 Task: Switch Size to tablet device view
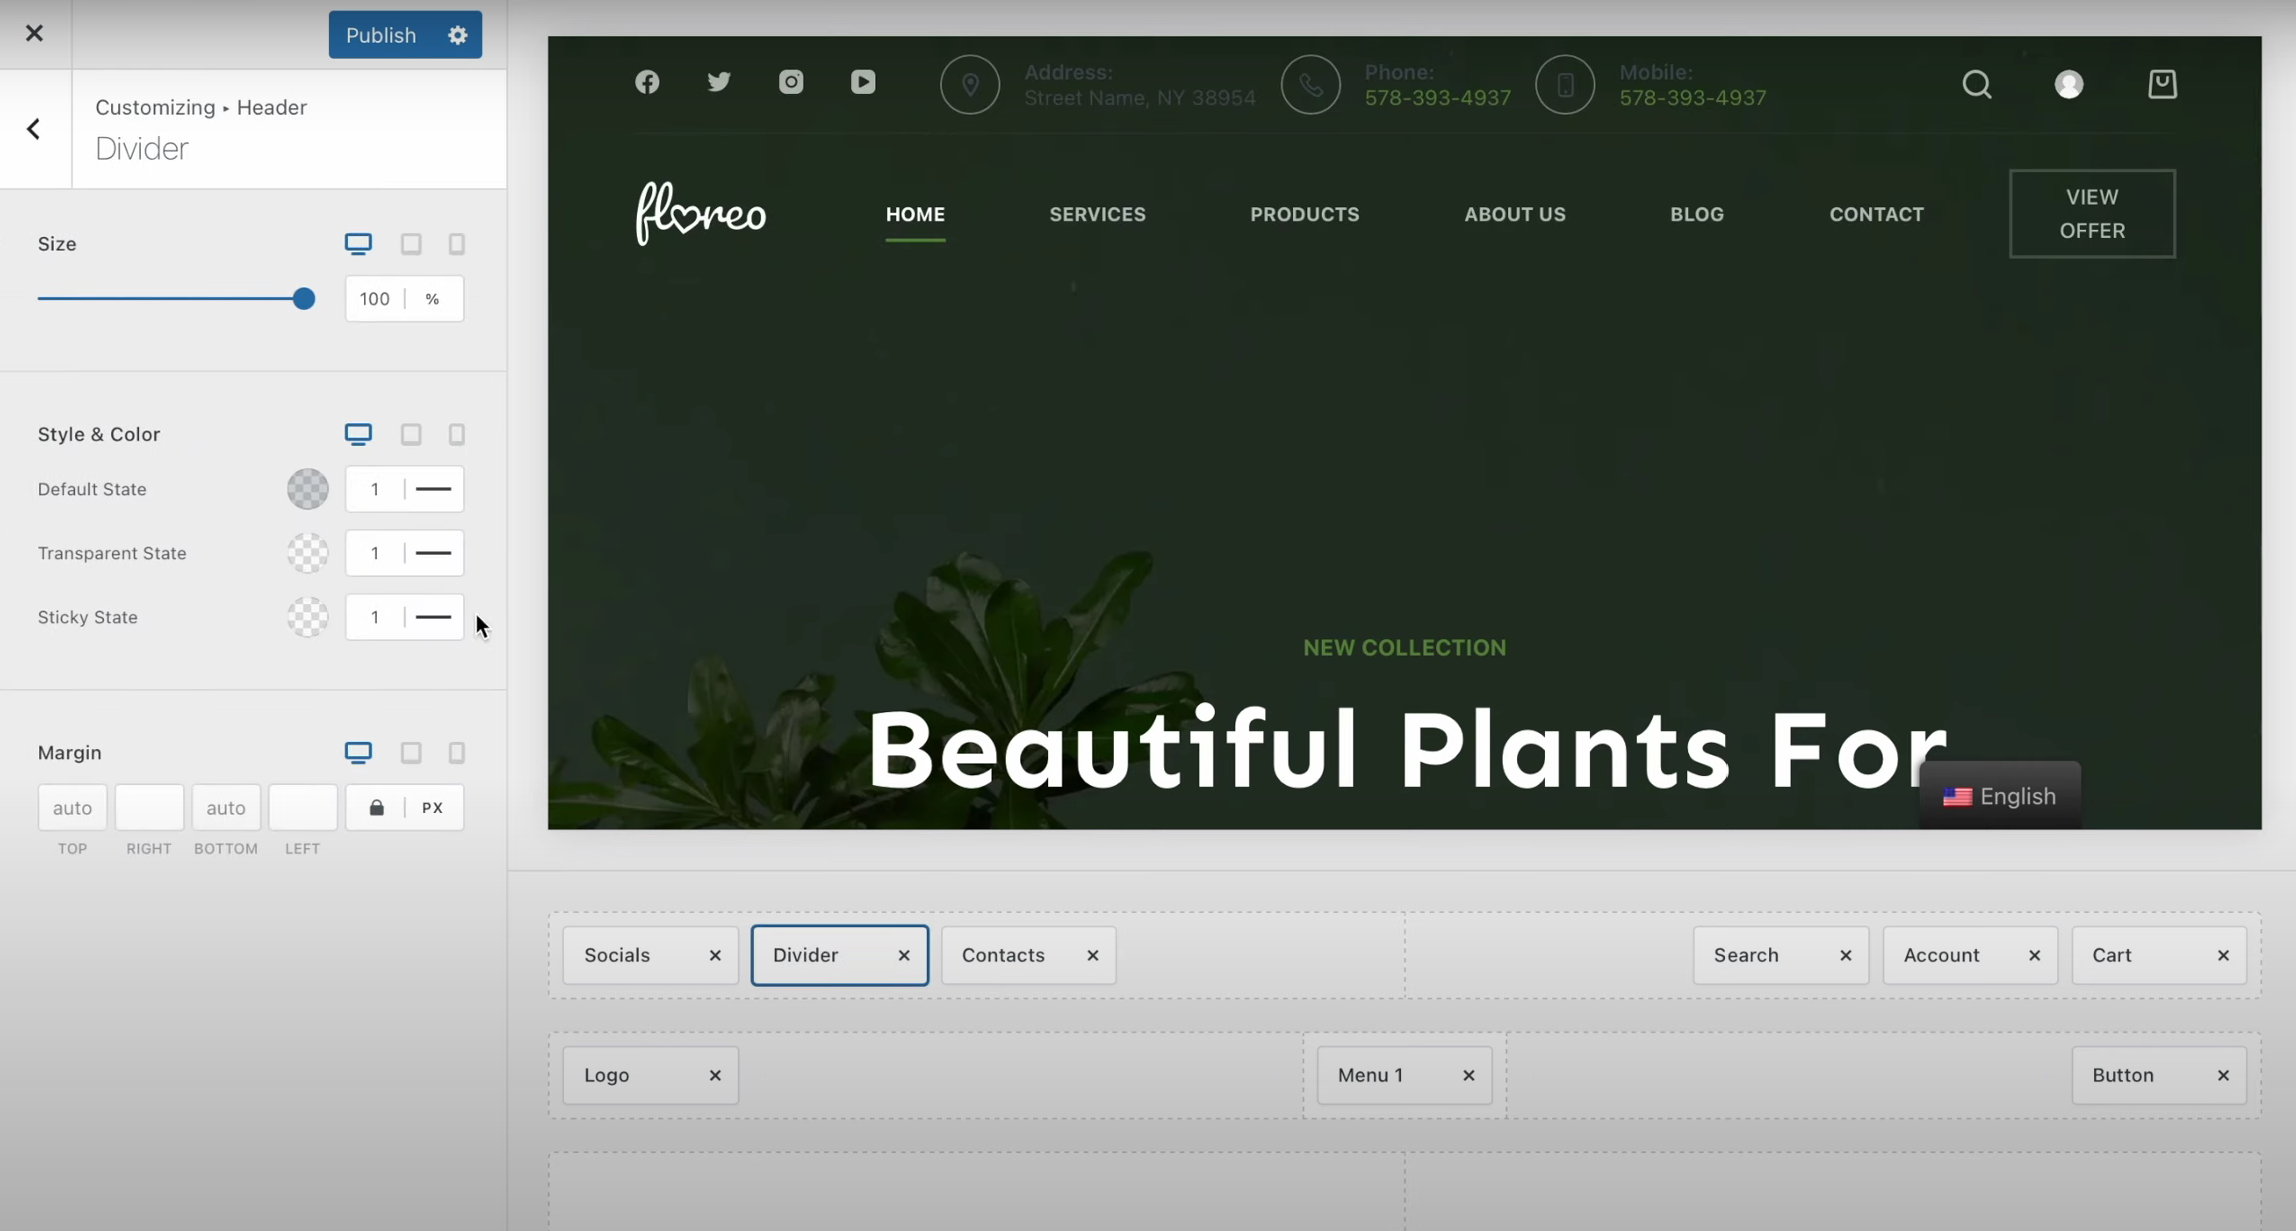411,244
